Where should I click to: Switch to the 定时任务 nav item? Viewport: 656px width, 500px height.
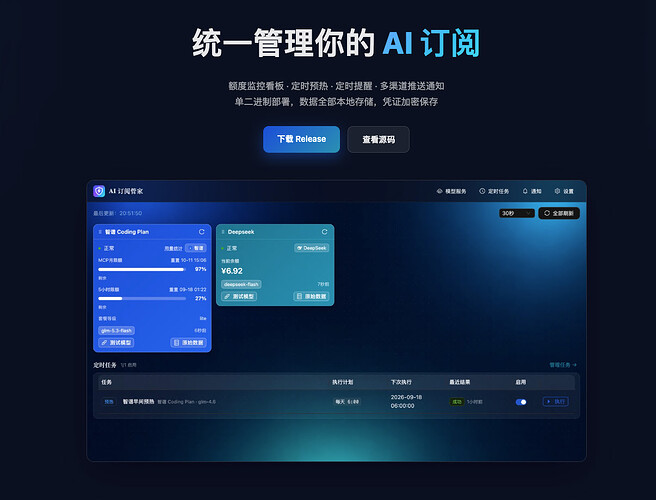click(494, 191)
